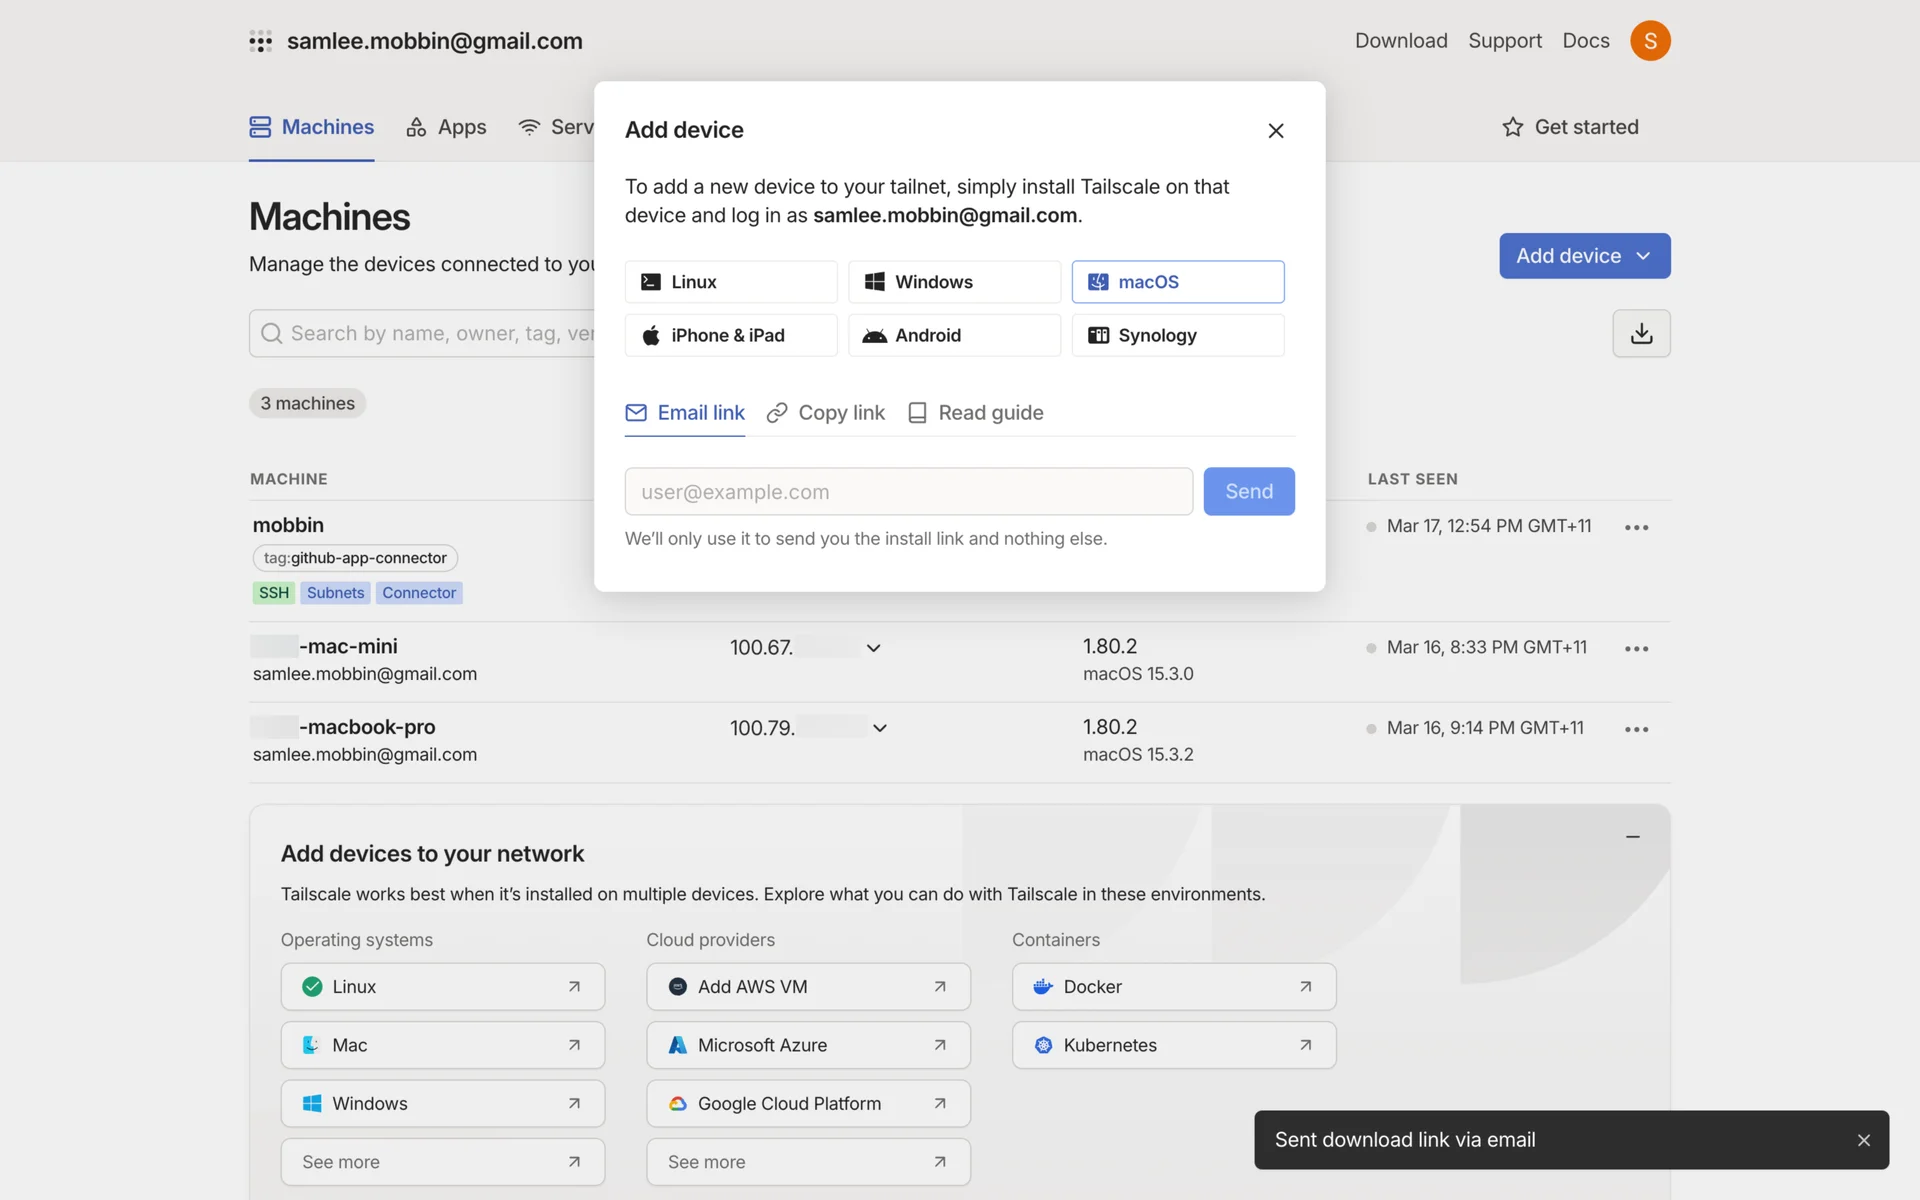Expand the macbook-pro IP address chevron
Viewport: 1920px width, 1200px height.
click(879, 728)
